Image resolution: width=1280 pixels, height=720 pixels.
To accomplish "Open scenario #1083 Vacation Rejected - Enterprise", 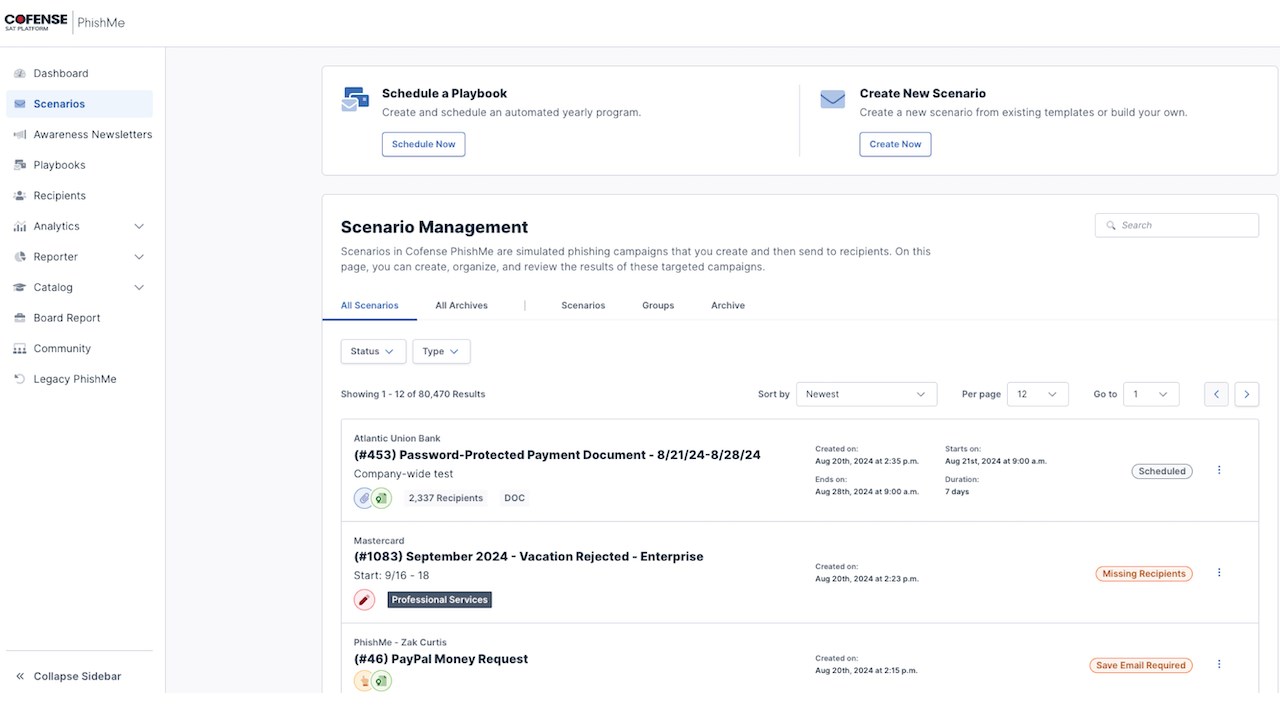I will point(529,557).
